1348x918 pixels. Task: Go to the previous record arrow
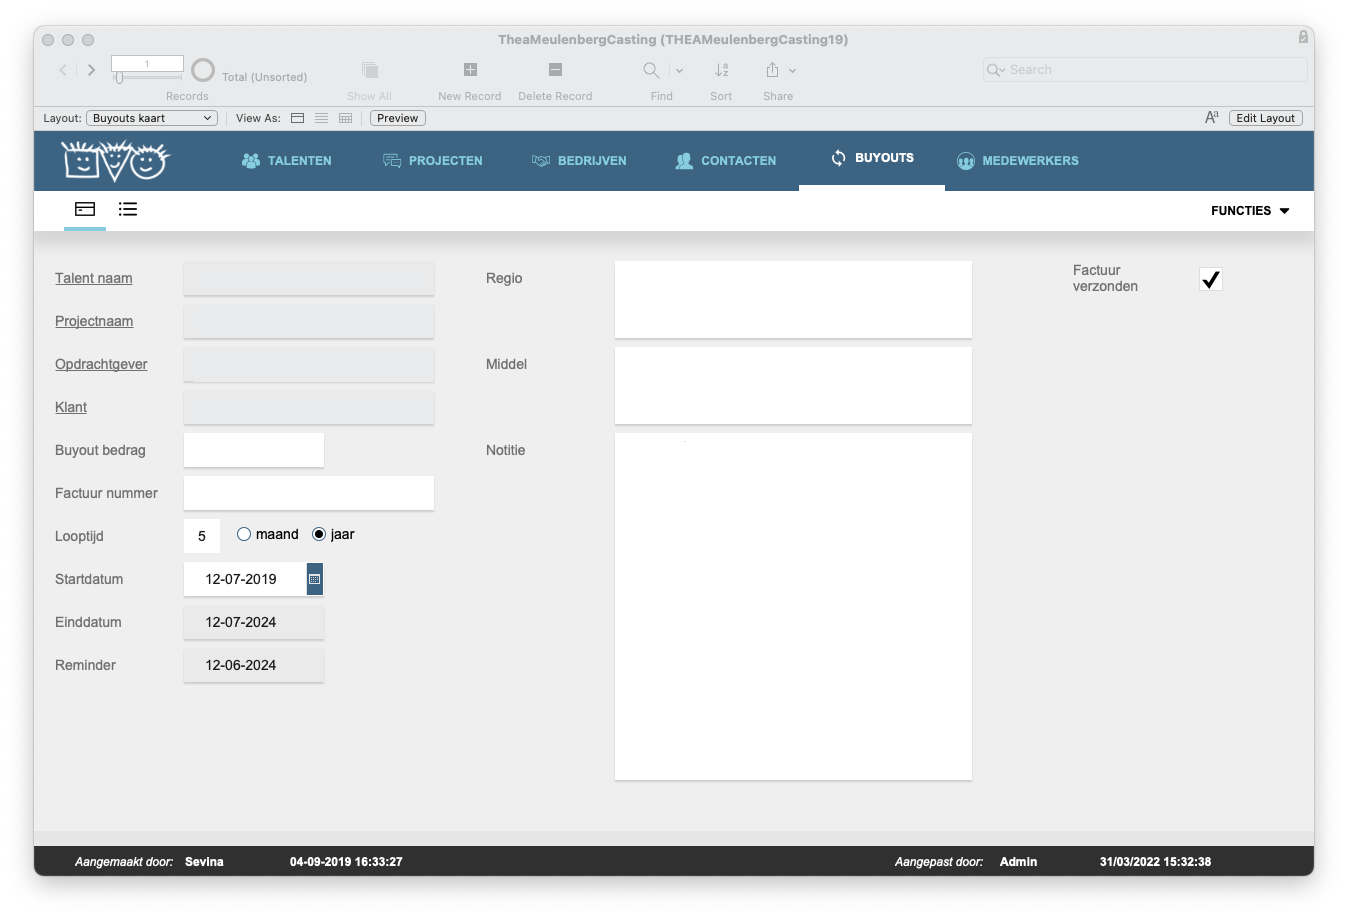tap(63, 70)
